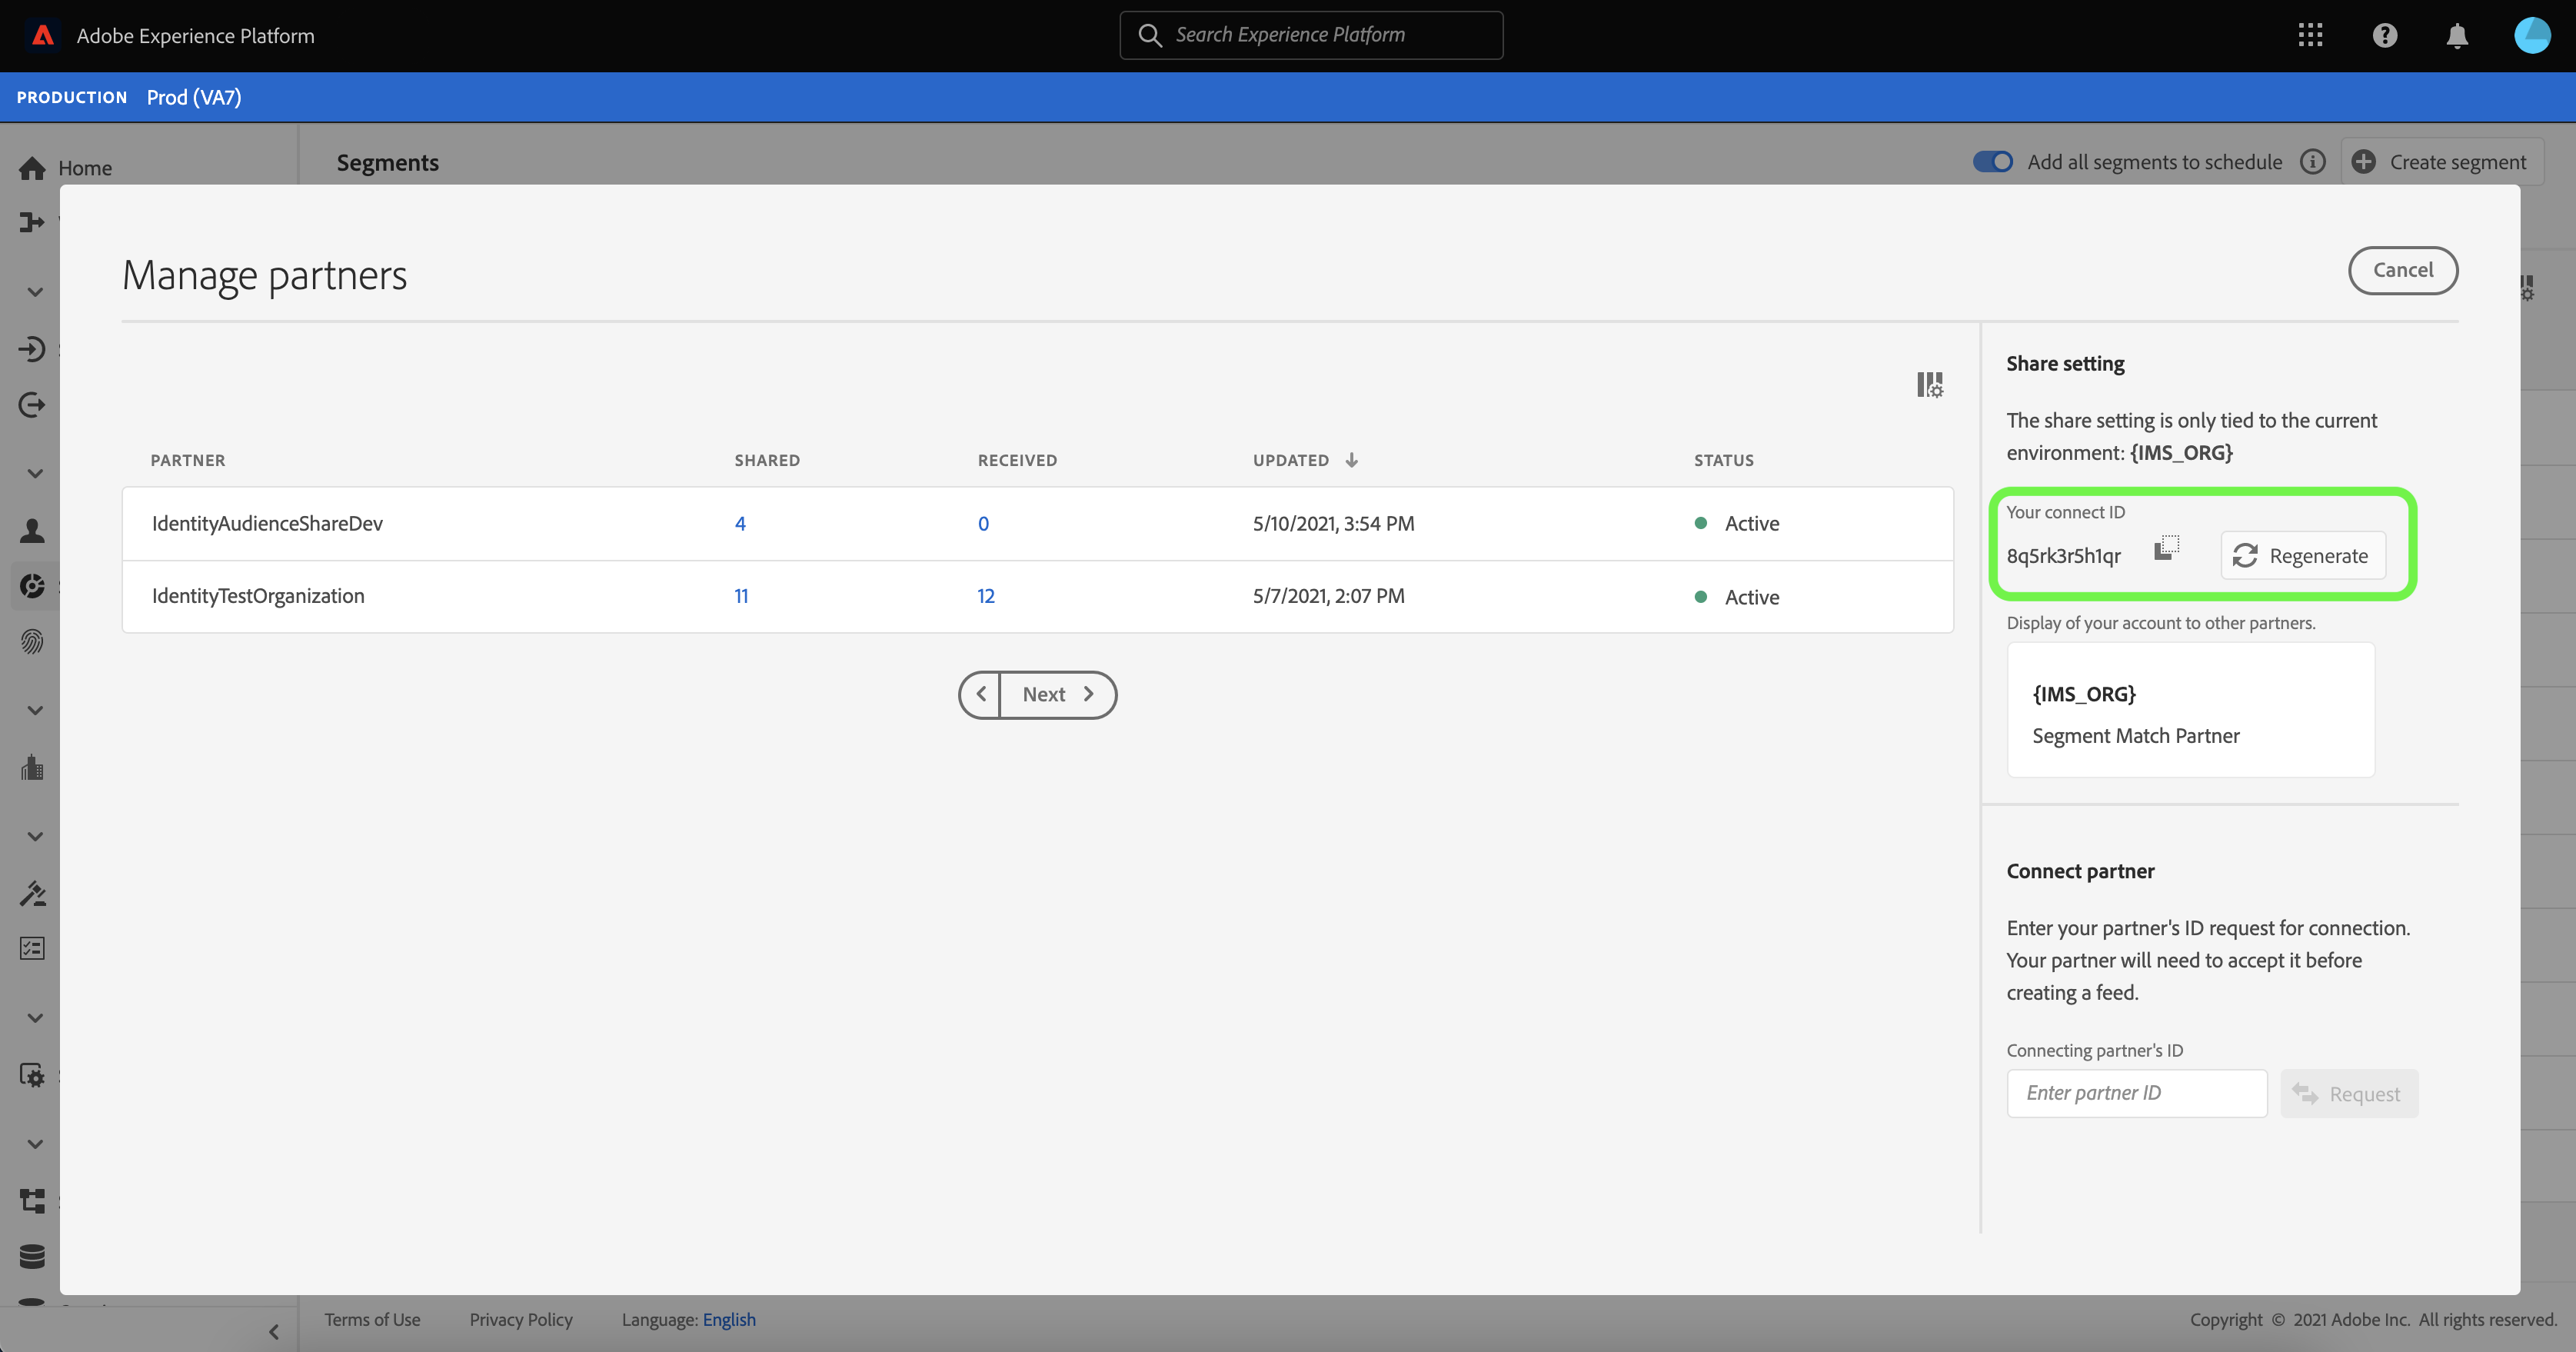The image size is (2576, 1352).
Task: Open the app switcher grid icon
Action: click(x=2310, y=36)
